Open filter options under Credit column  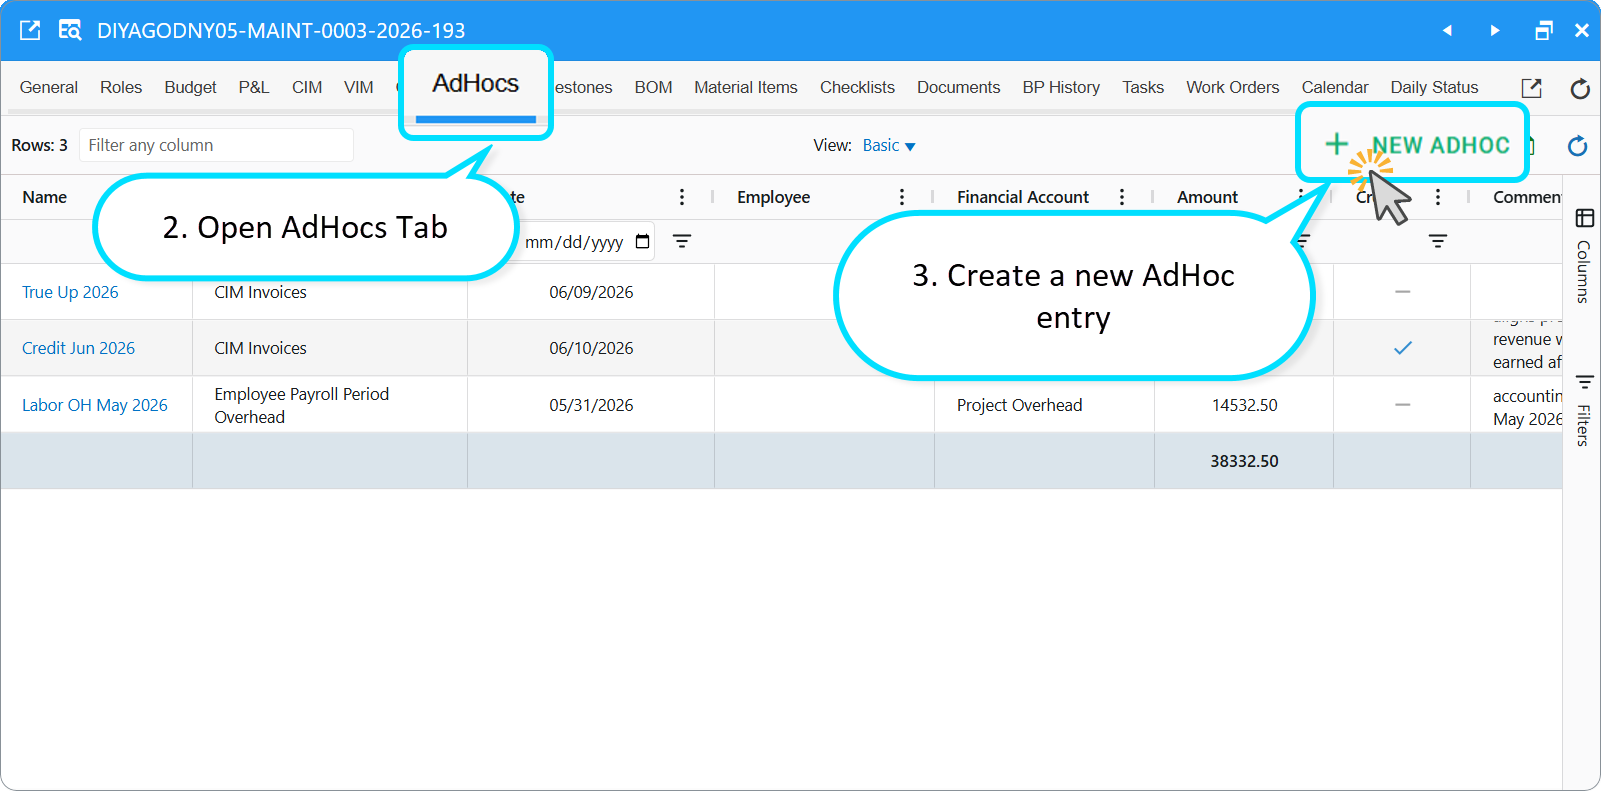[x=1438, y=241]
